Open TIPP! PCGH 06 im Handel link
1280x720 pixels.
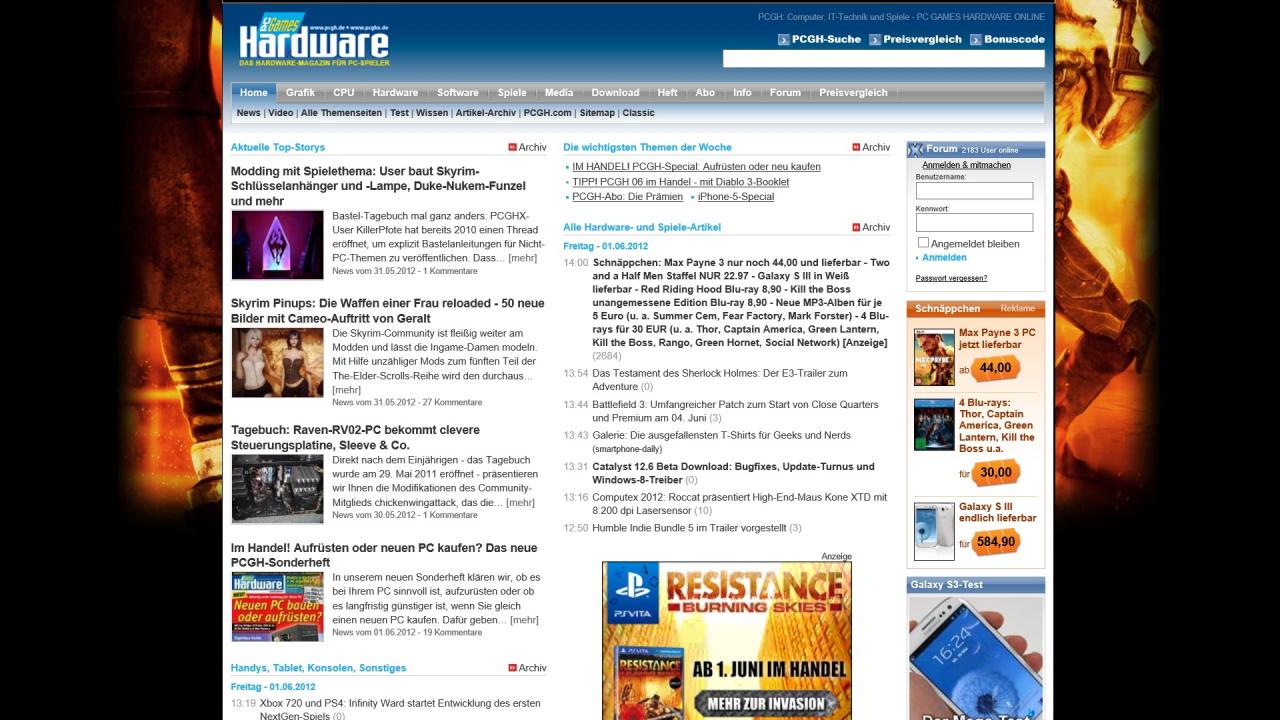coord(680,182)
